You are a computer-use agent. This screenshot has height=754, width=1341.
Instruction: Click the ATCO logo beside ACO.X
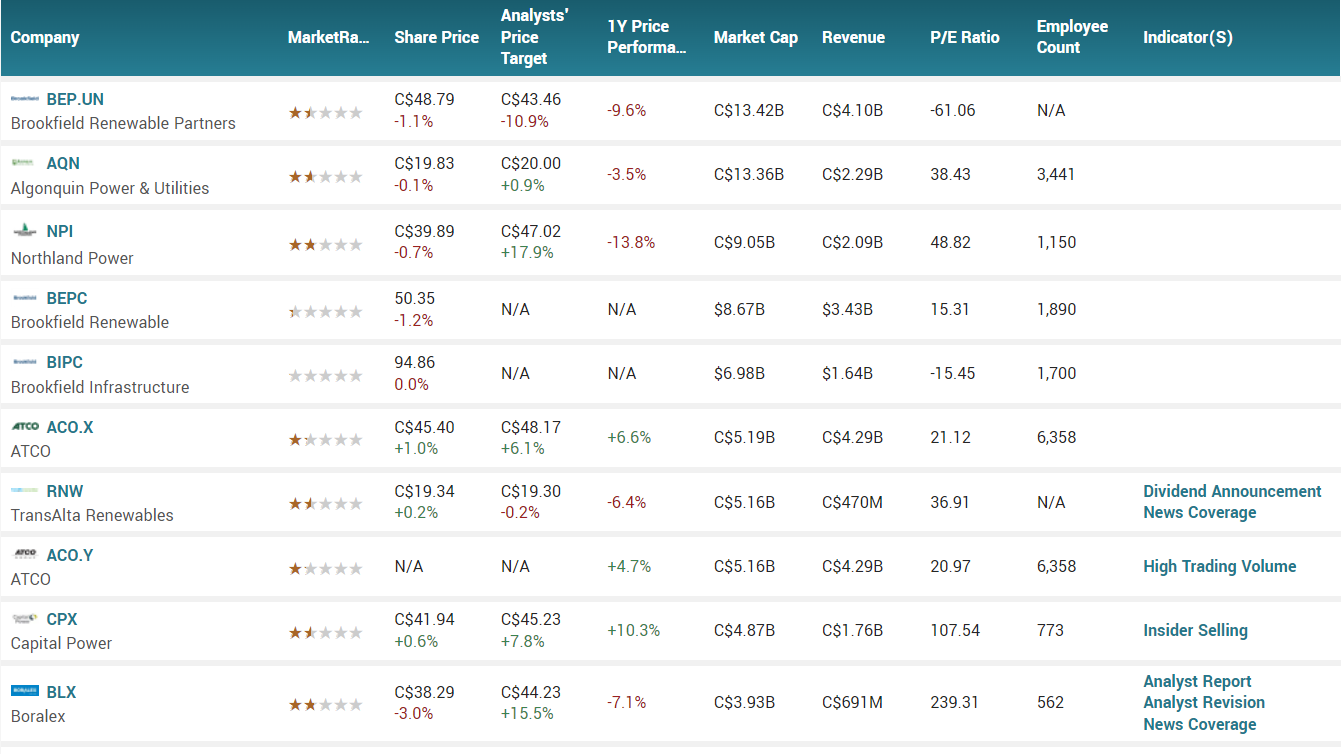coord(26,427)
